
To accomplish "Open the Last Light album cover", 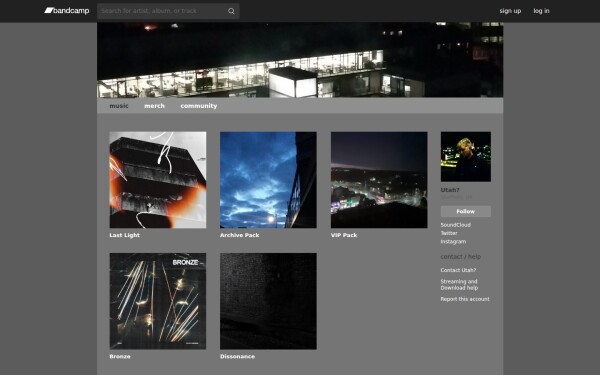I will [158, 180].
